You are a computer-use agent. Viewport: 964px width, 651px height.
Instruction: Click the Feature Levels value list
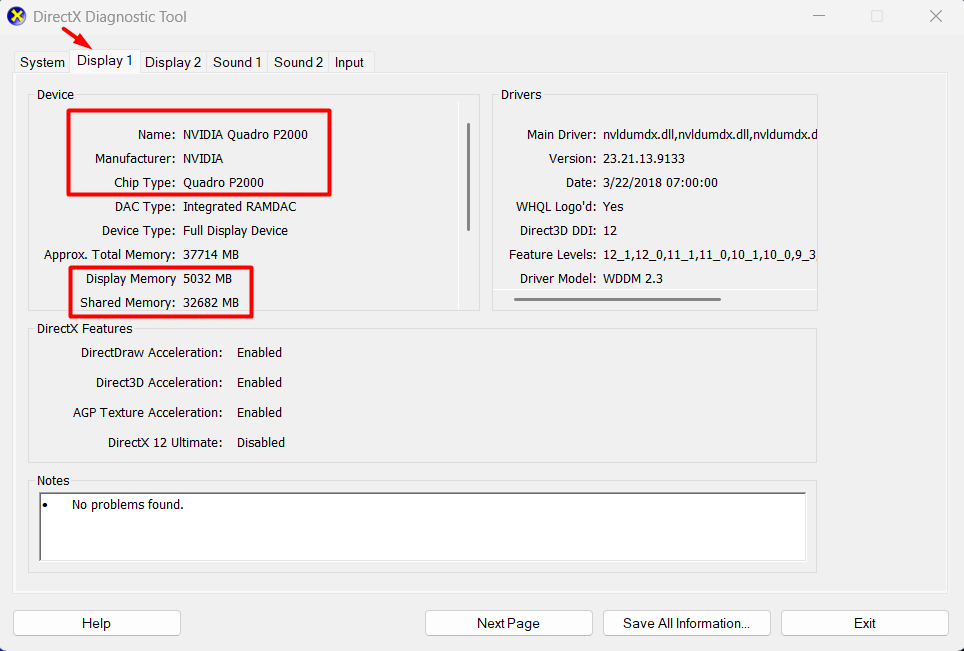pos(709,254)
